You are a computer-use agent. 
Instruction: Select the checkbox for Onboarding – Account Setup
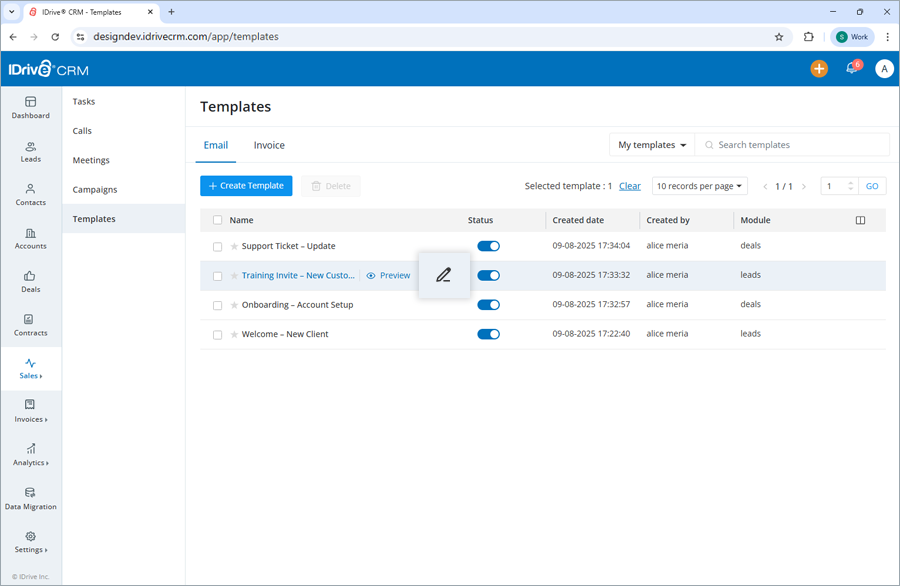tap(217, 304)
